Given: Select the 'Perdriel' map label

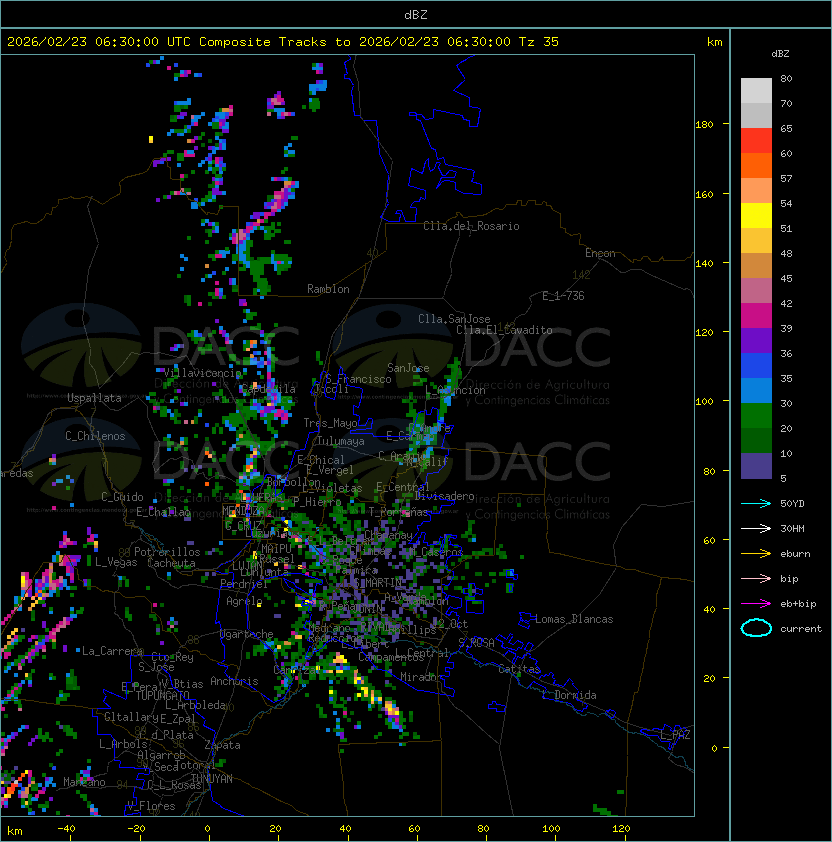Looking at the screenshot, I should (244, 583).
